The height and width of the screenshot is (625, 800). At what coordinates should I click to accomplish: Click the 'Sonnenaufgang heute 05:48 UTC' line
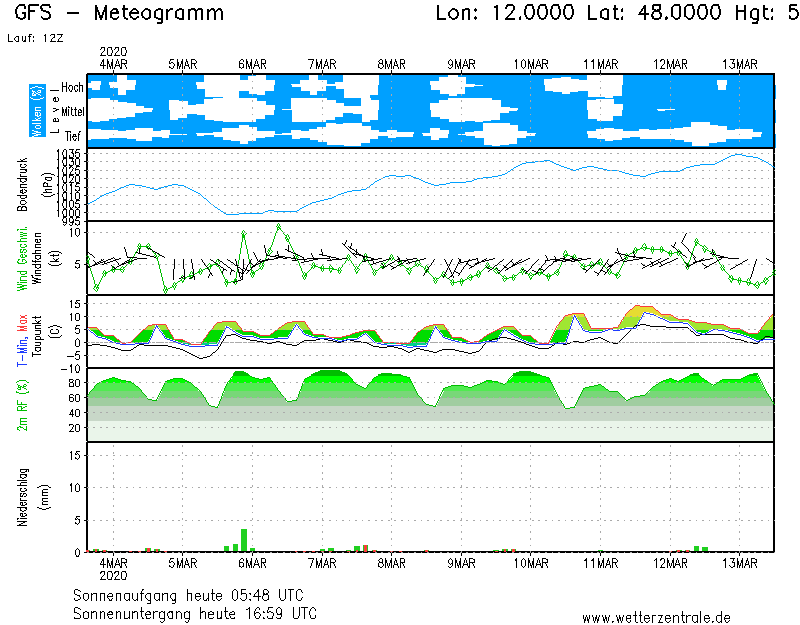tap(188, 595)
